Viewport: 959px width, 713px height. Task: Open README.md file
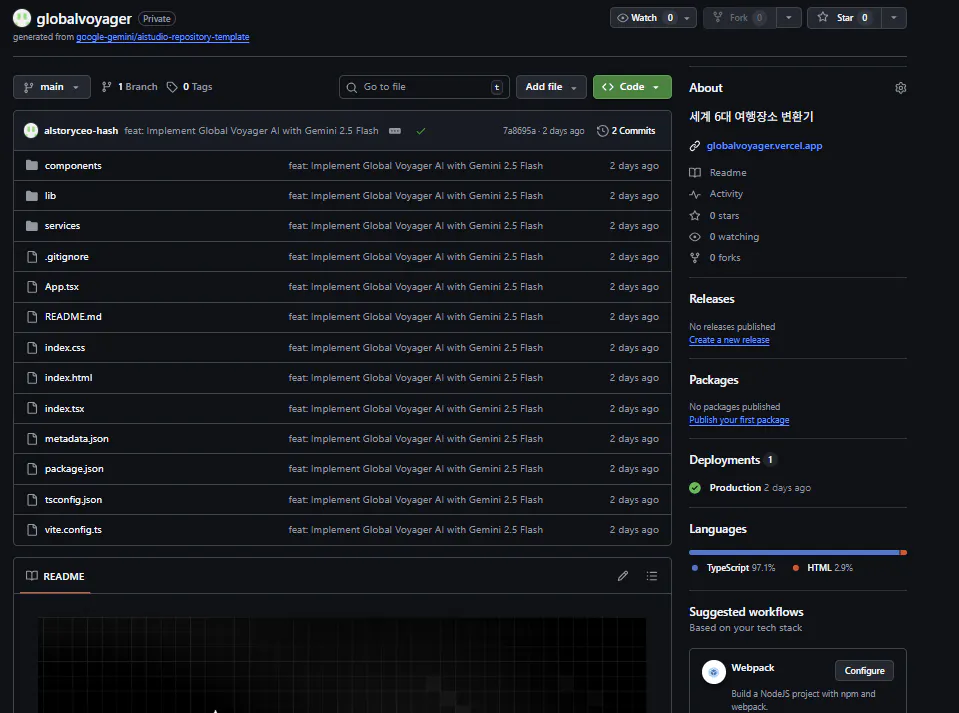73,317
